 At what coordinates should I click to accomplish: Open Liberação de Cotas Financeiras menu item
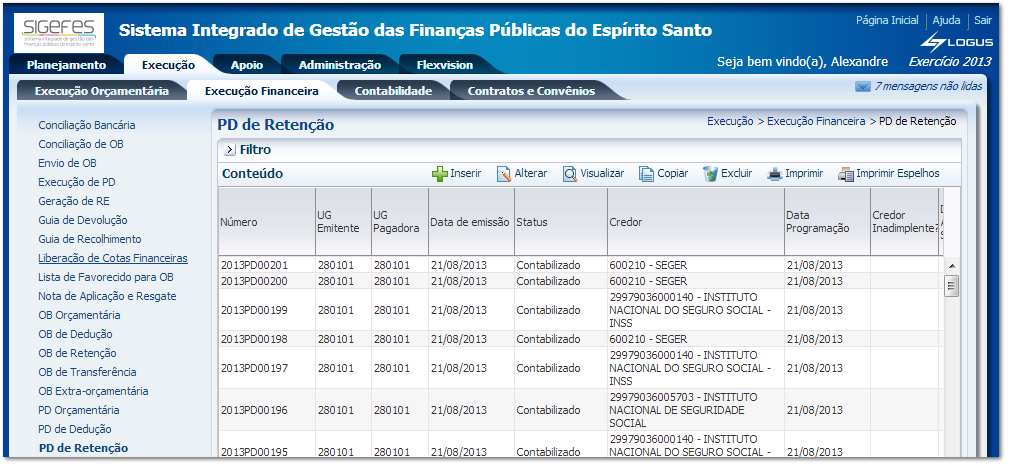point(113,258)
